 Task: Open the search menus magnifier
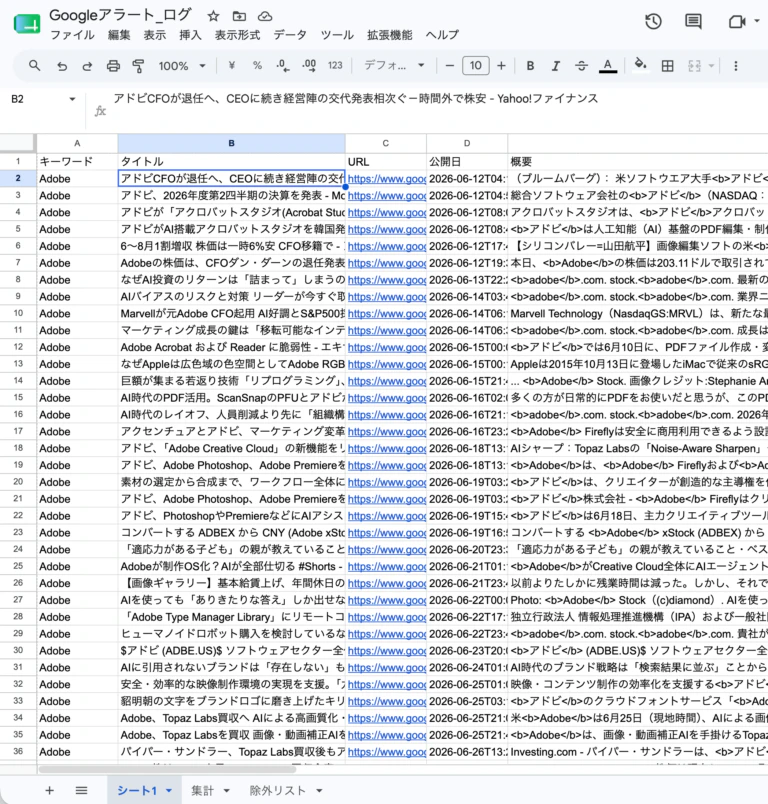[34, 66]
